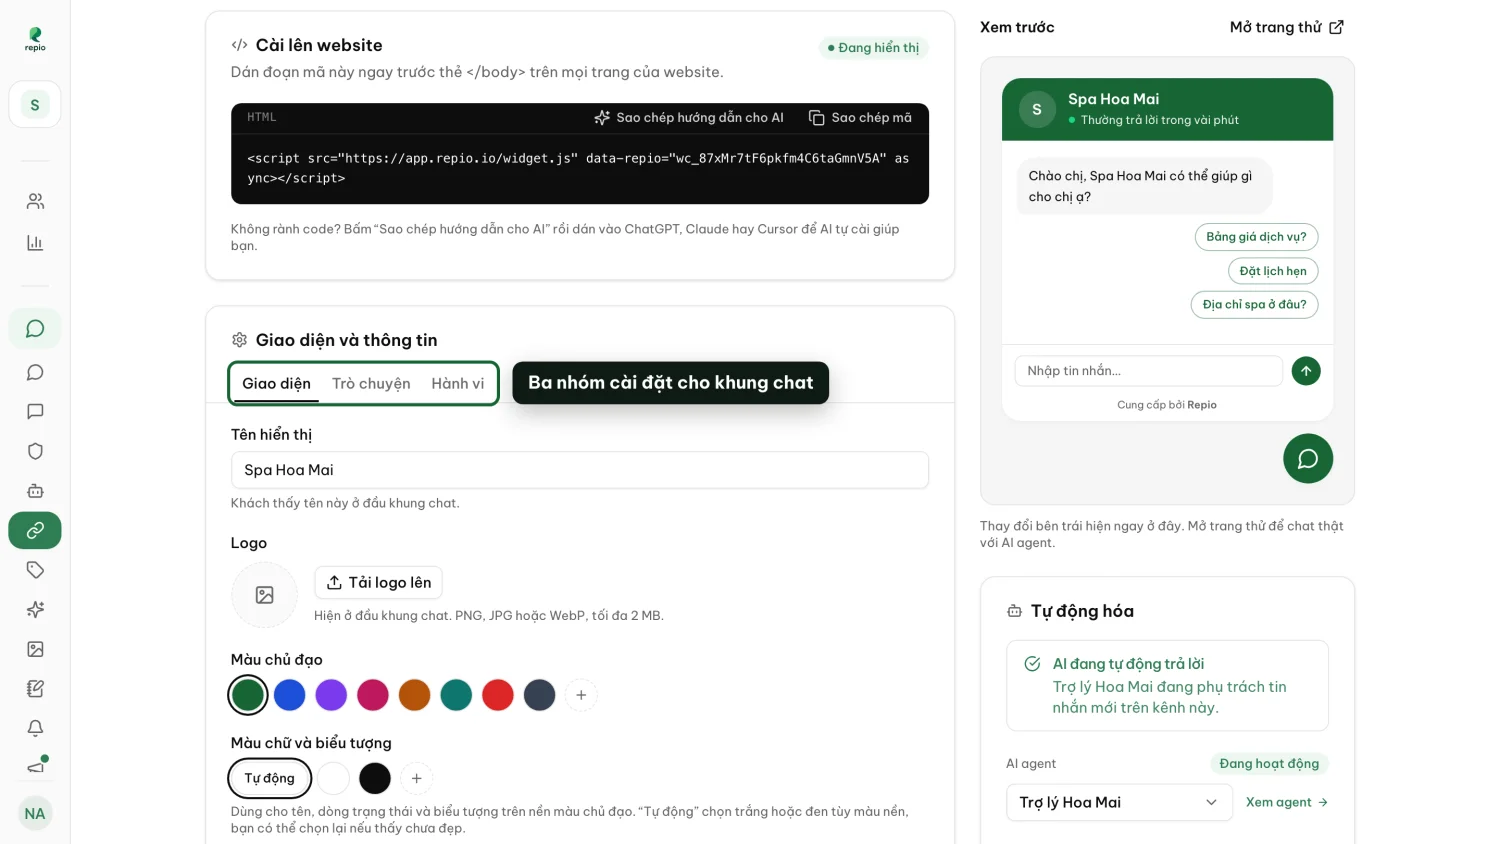The height and width of the screenshot is (844, 1500).
Task: Select the black text color swatch
Action: click(x=375, y=778)
